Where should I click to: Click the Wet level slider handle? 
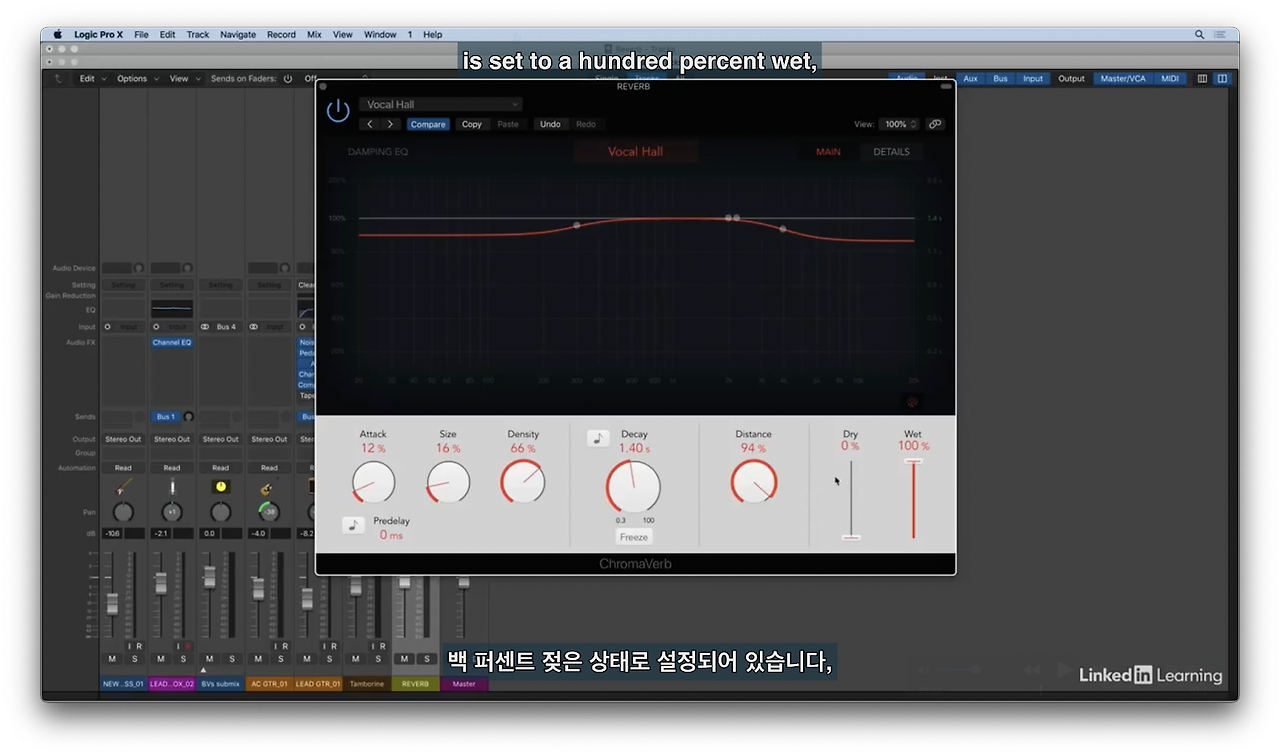point(913,460)
